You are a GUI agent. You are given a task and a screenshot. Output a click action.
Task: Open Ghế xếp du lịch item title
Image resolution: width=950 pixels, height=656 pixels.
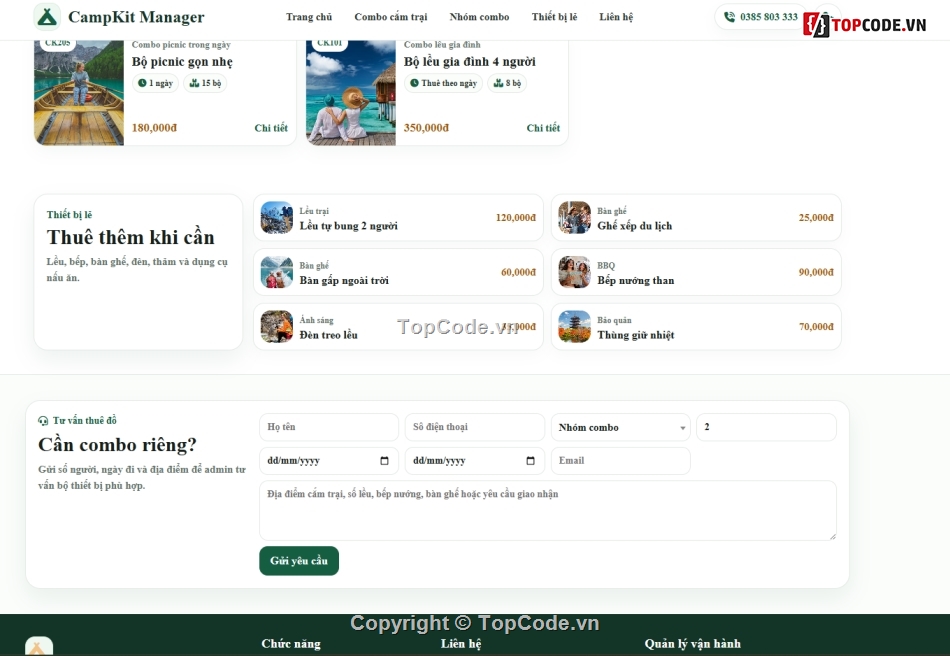click(634, 226)
